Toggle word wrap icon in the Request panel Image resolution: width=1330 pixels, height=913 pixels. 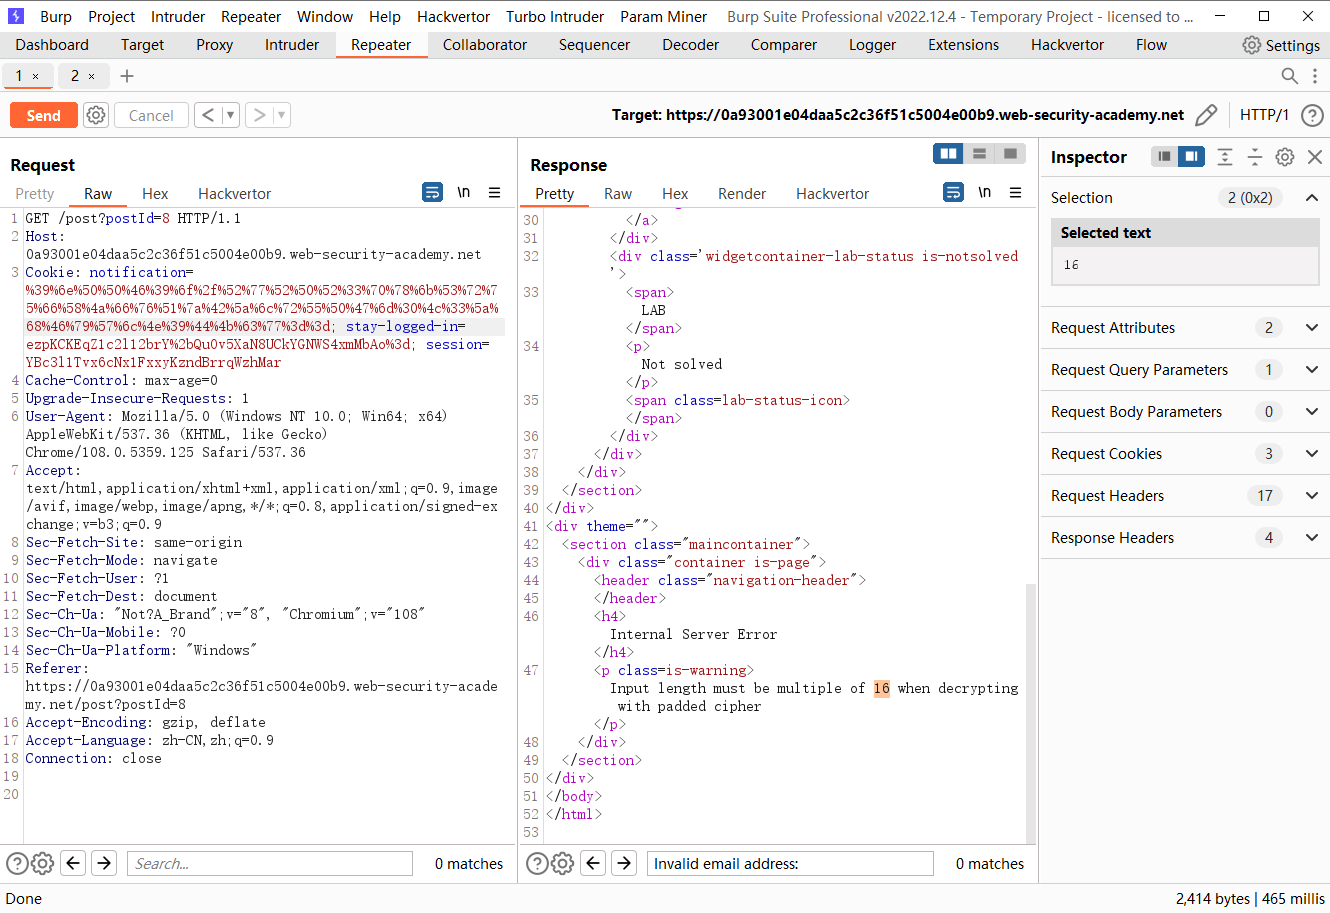coord(432,192)
